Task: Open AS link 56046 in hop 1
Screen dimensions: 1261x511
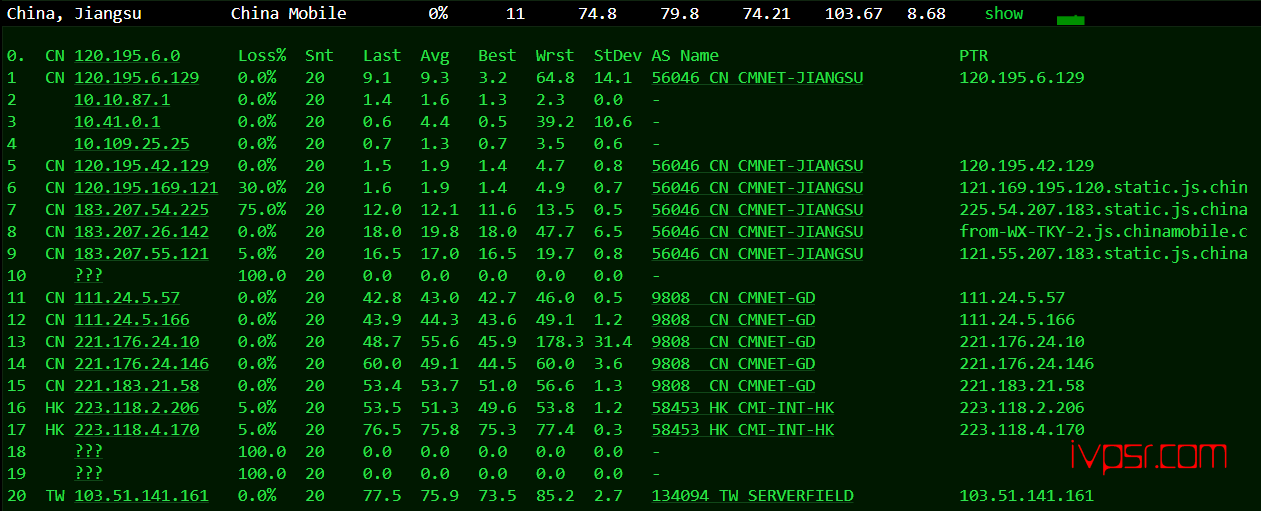Action: pos(757,78)
